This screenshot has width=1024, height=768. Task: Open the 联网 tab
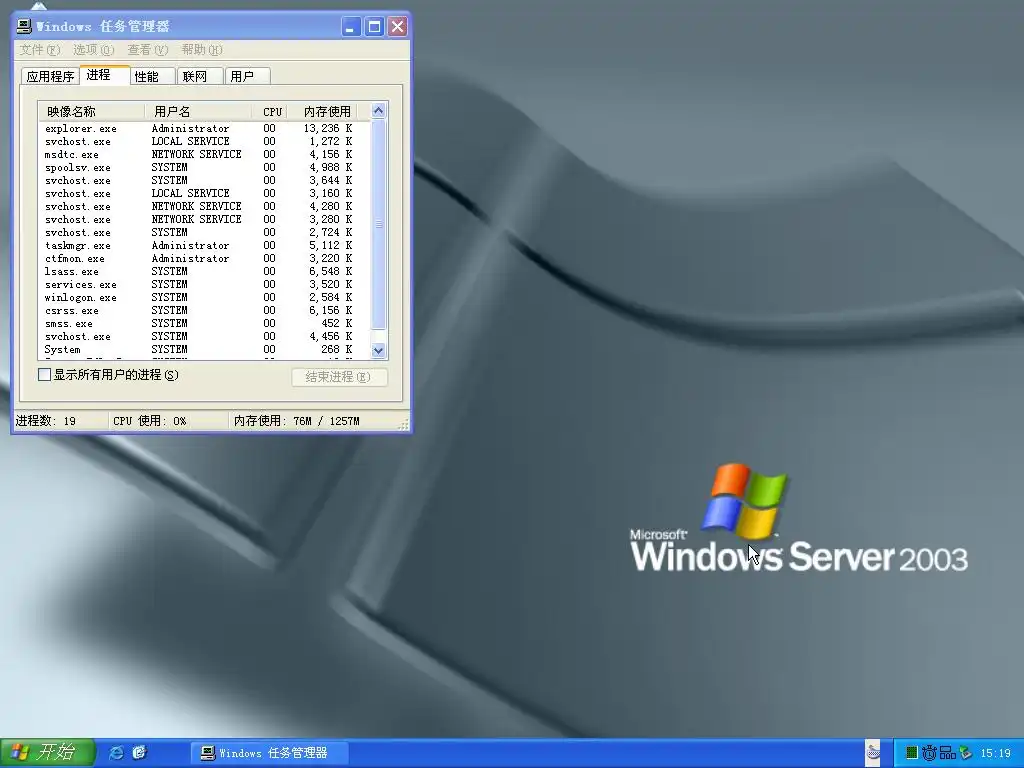point(200,76)
